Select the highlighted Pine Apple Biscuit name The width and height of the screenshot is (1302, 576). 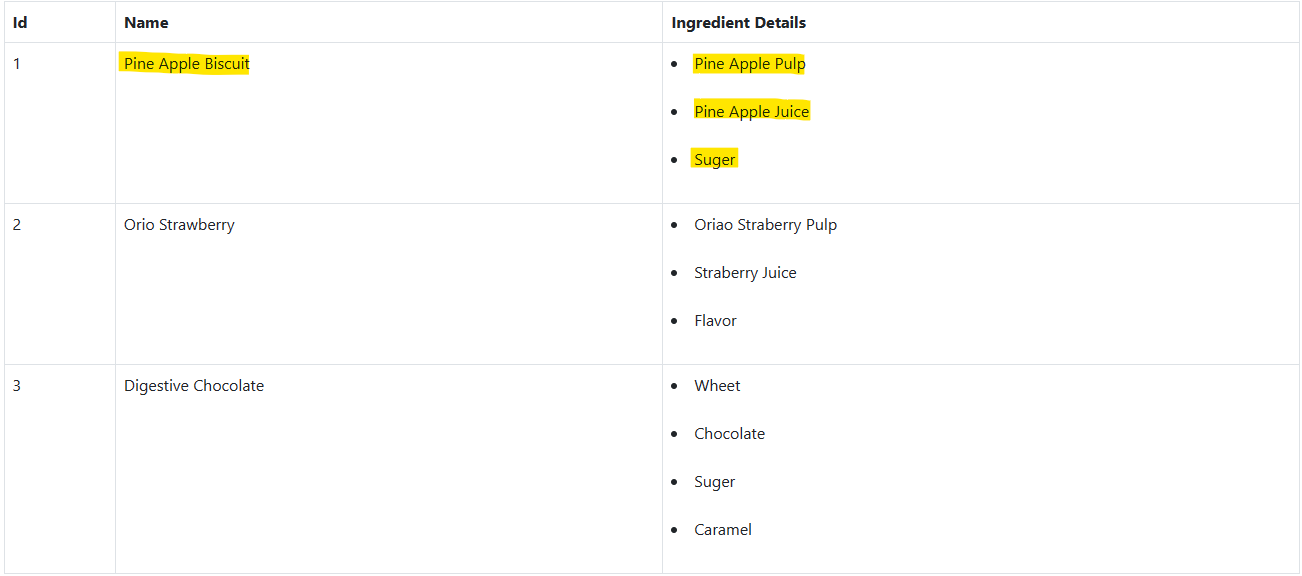[x=186, y=64]
